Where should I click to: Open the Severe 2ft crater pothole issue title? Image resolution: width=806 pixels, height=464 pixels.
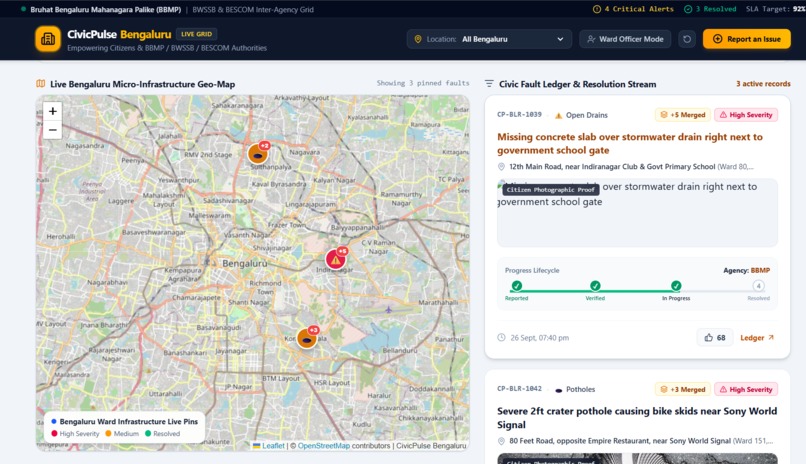(x=637, y=418)
